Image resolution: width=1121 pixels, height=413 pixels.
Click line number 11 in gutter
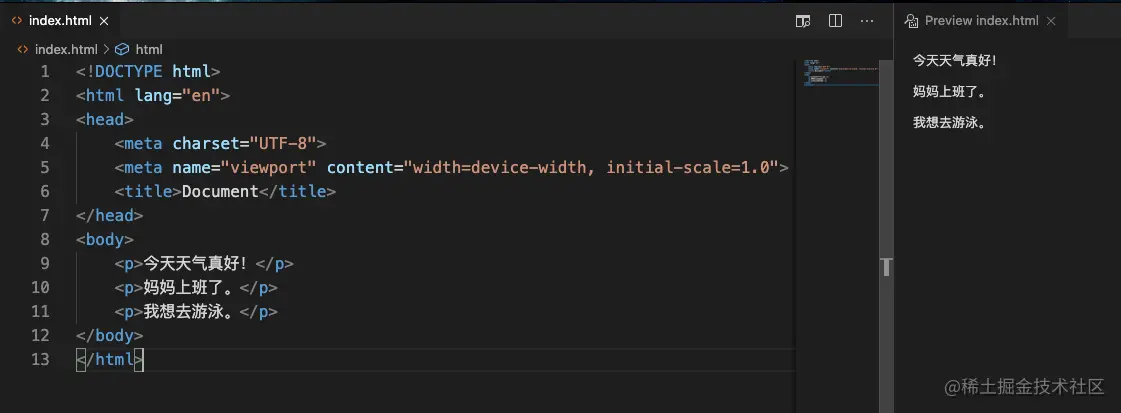41,312
